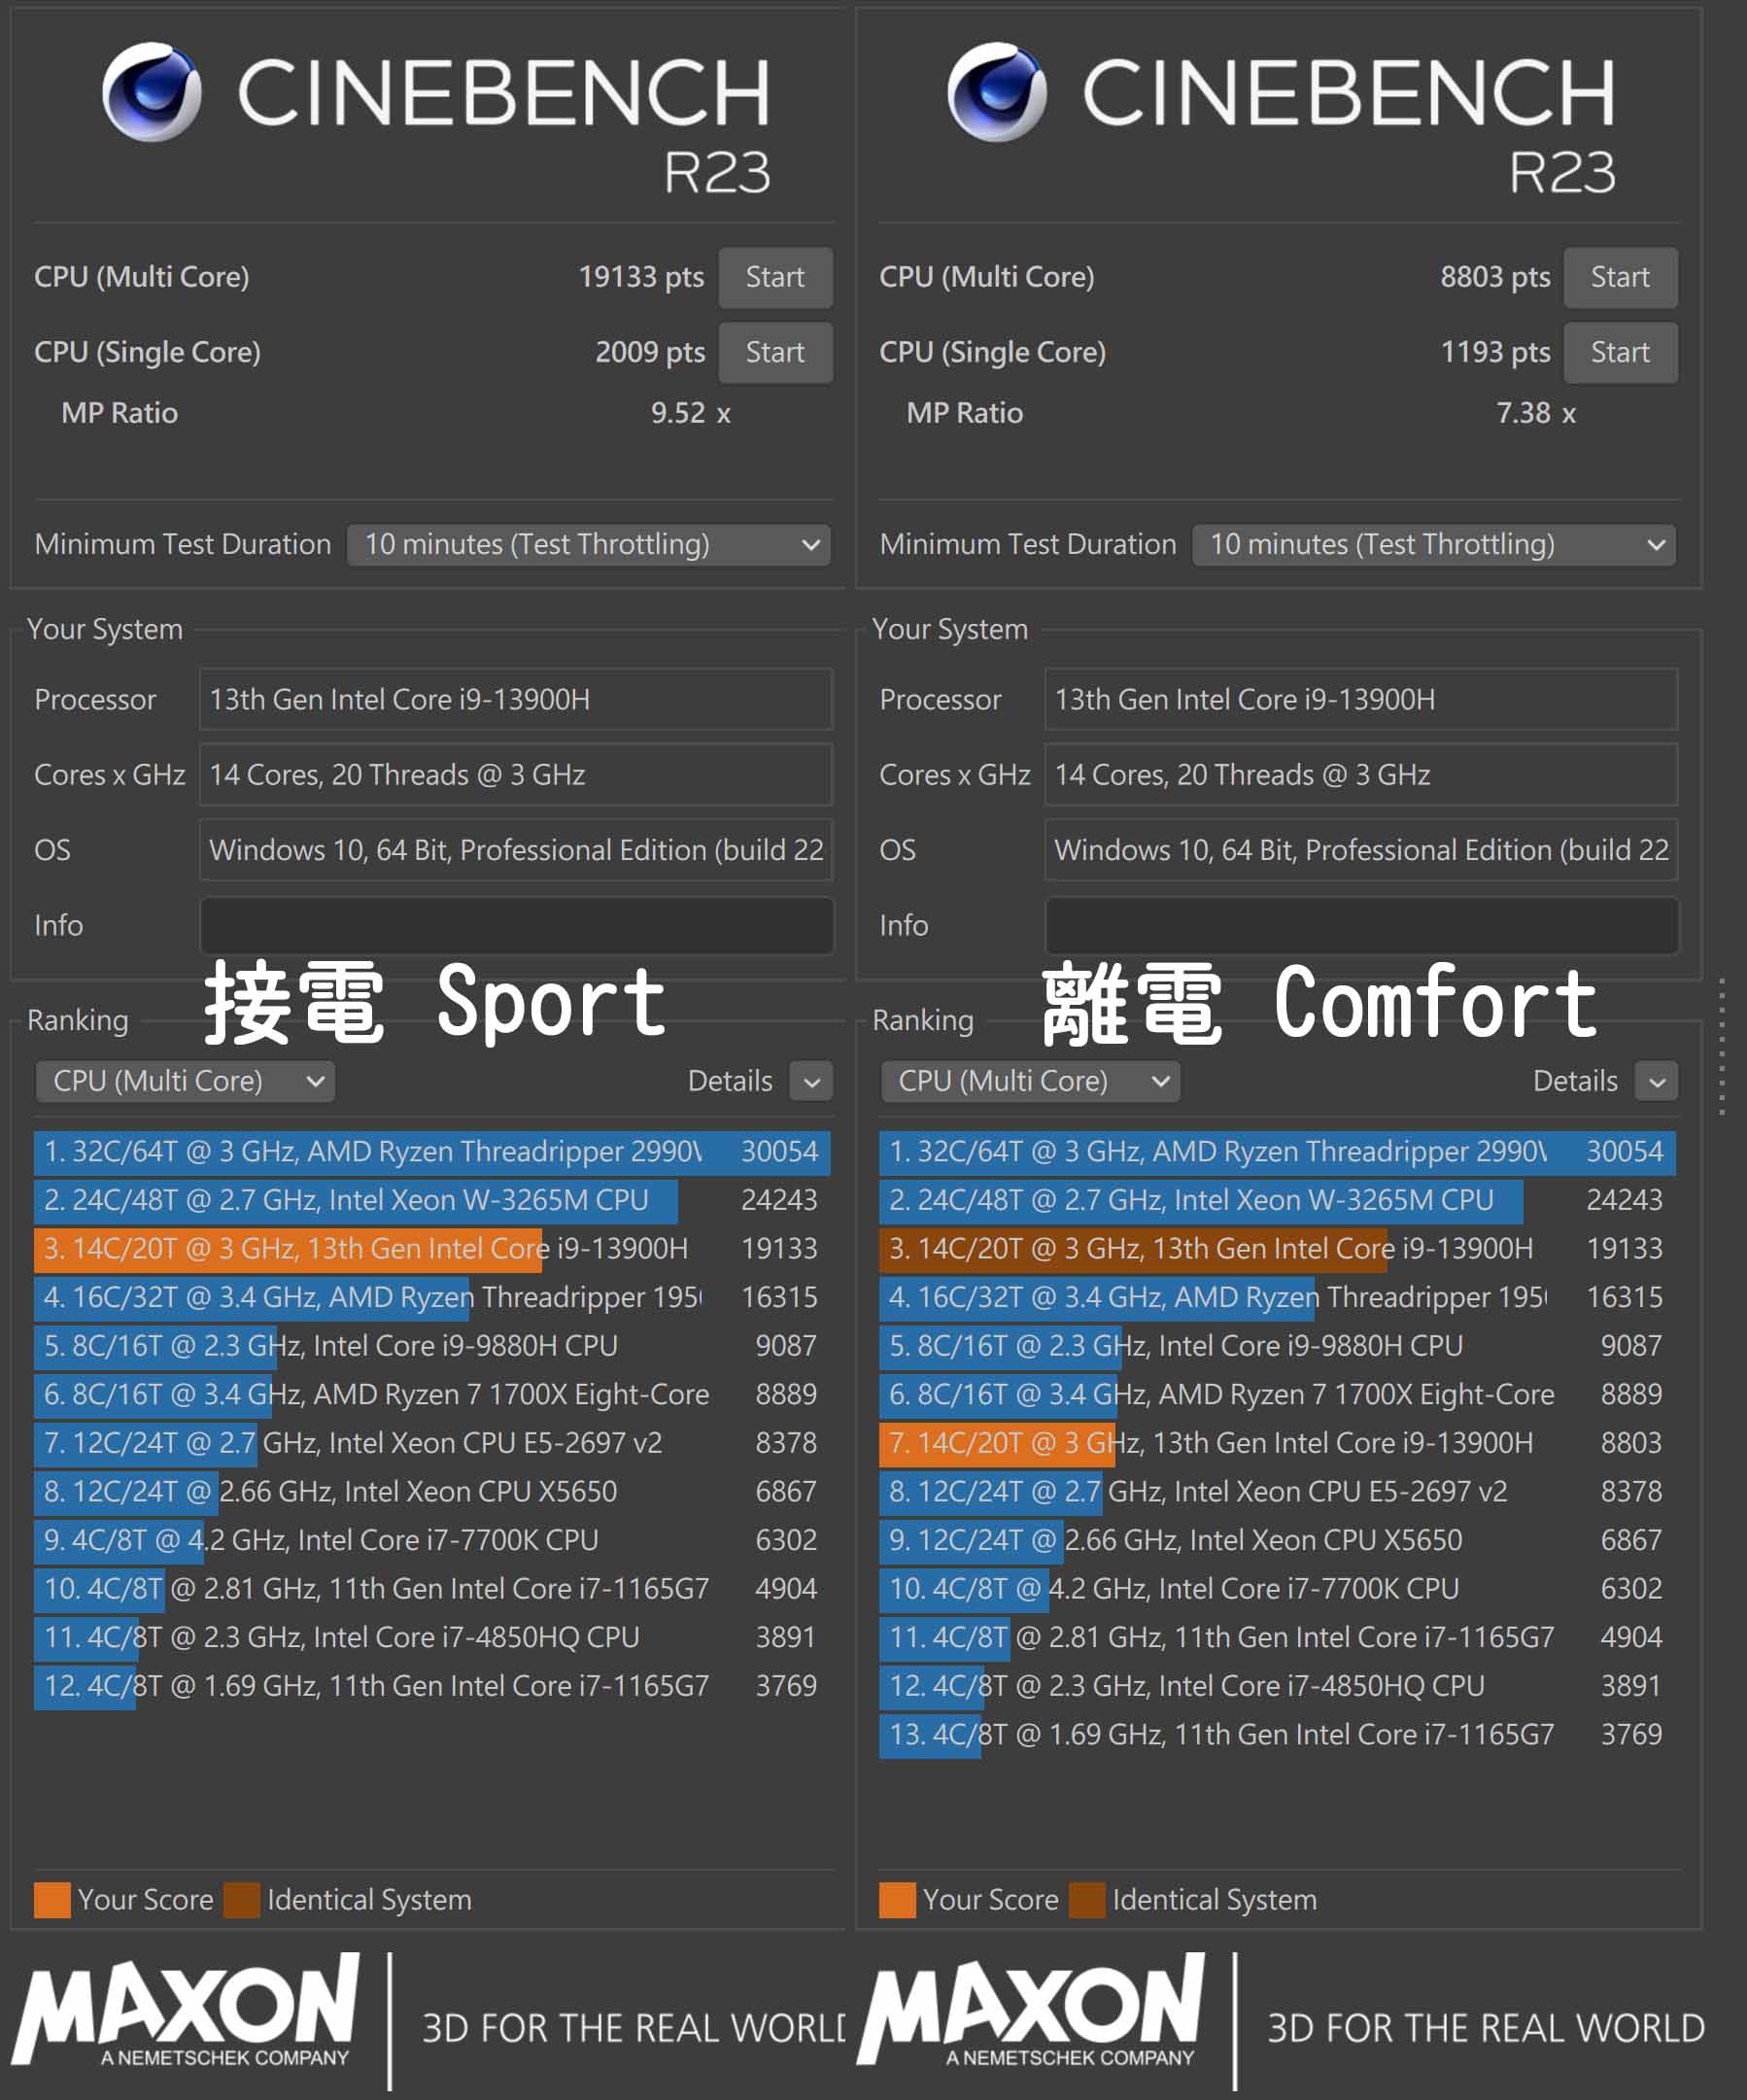Image resolution: width=1747 pixels, height=2100 pixels.
Task: Select rank 2 Xeon W-3265M row in left ranking
Action: 432,1201
